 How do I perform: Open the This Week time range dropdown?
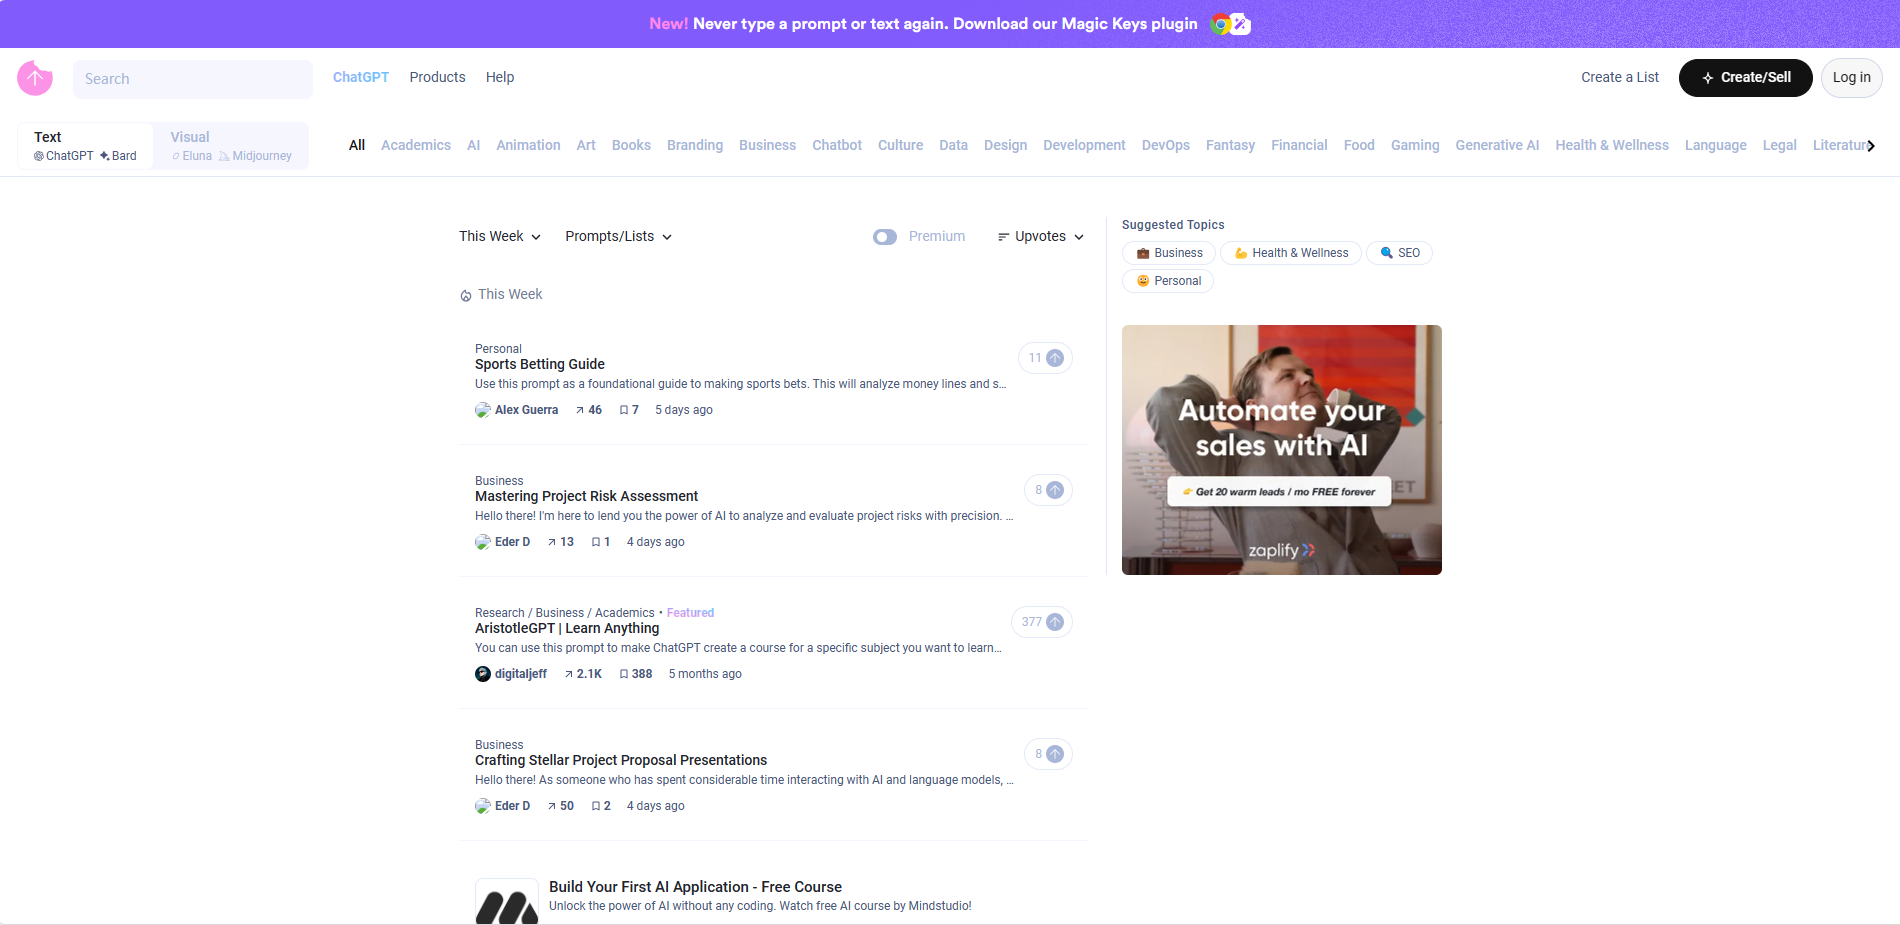(500, 237)
